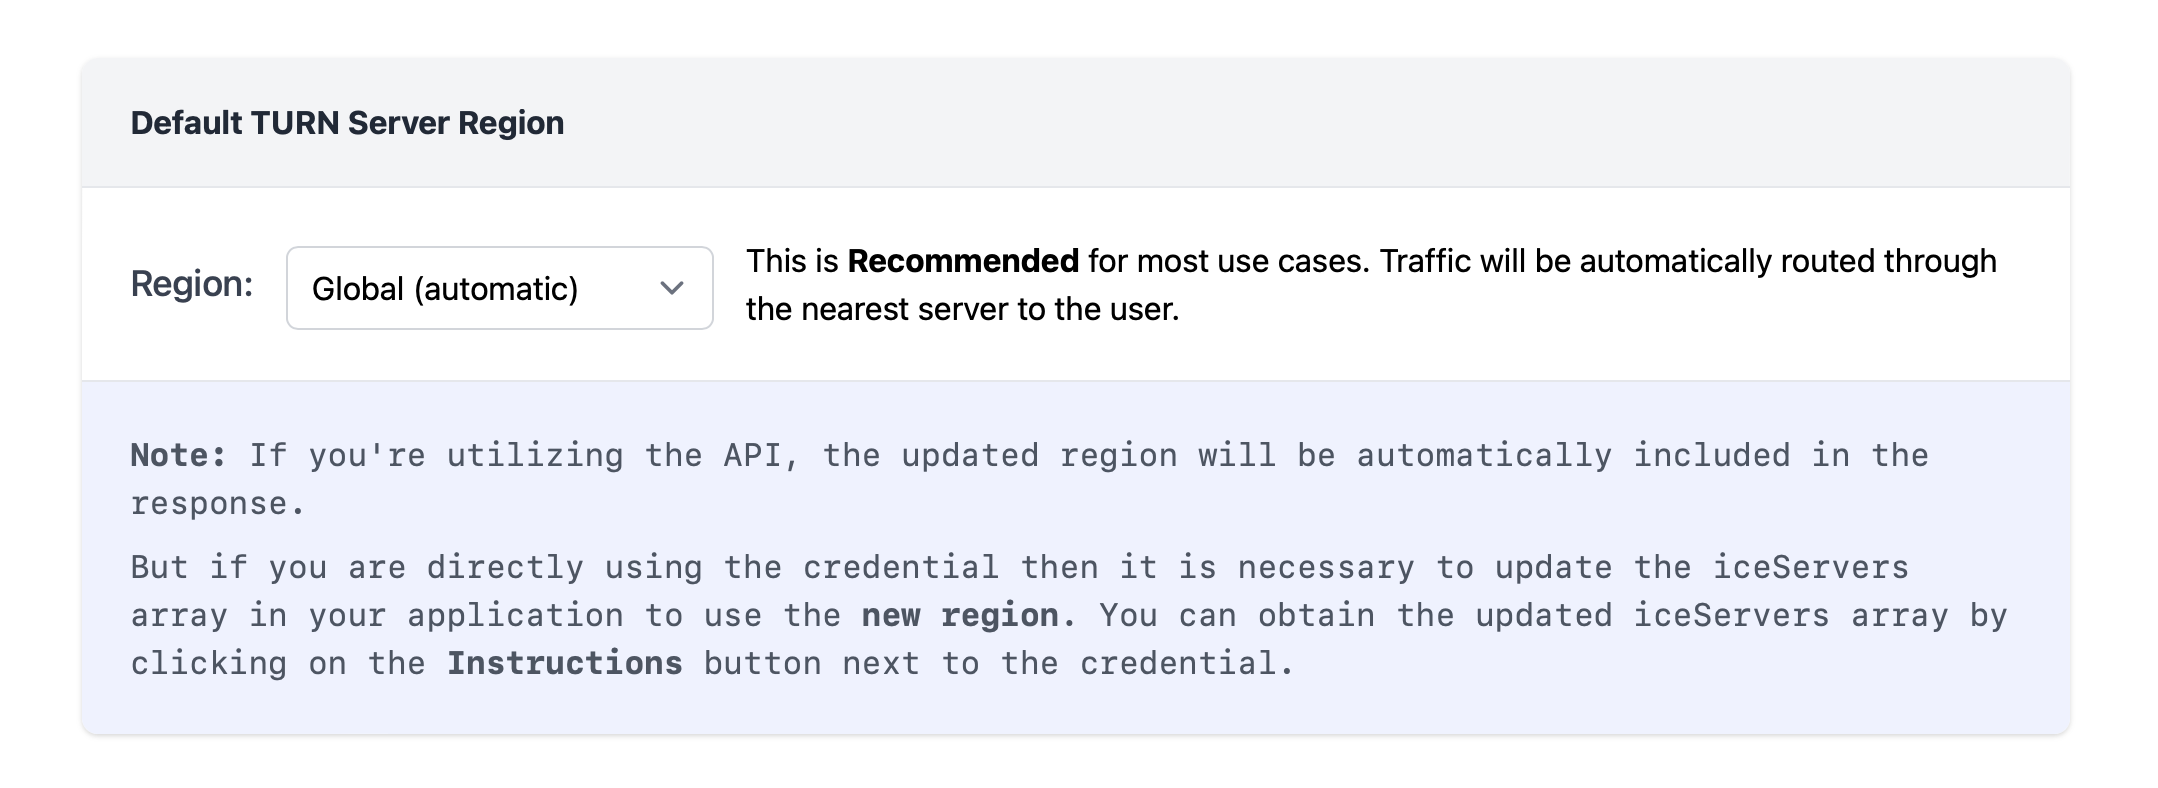Screen dimensions: 2158x788
Task: Click the Region: label
Action: pyautogui.click(x=192, y=285)
